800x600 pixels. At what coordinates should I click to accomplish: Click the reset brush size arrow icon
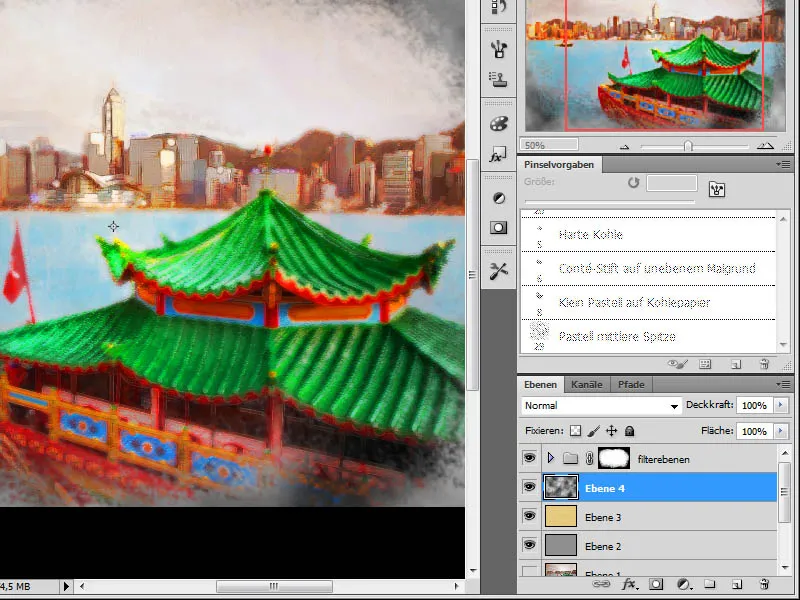tap(633, 182)
